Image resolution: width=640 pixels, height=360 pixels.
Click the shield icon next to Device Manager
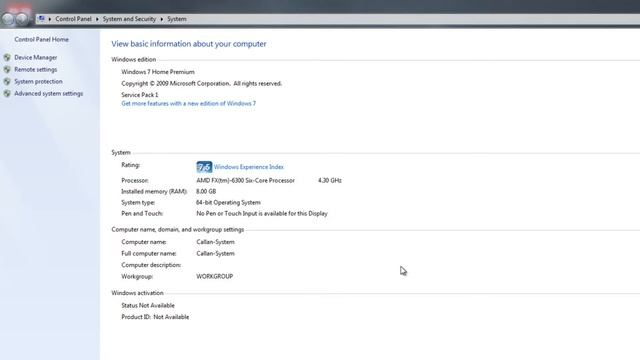click(7, 58)
